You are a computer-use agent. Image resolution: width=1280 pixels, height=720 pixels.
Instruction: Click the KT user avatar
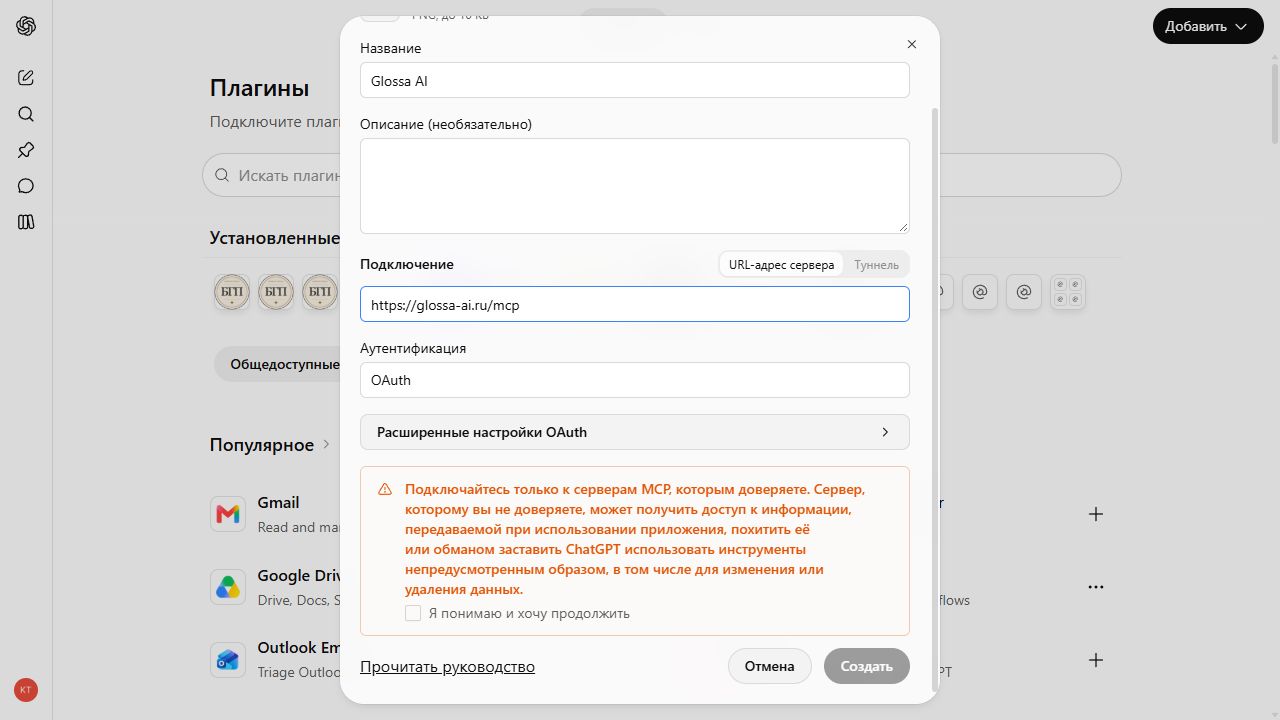26,690
